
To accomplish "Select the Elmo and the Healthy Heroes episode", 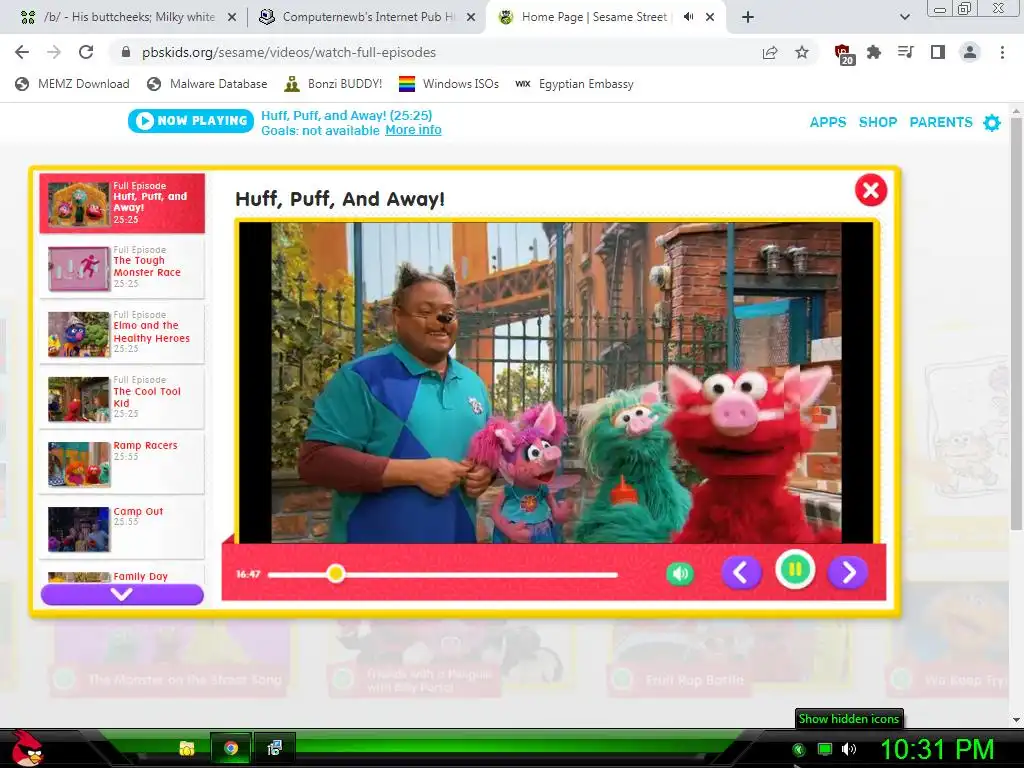I will (x=122, y=334).
